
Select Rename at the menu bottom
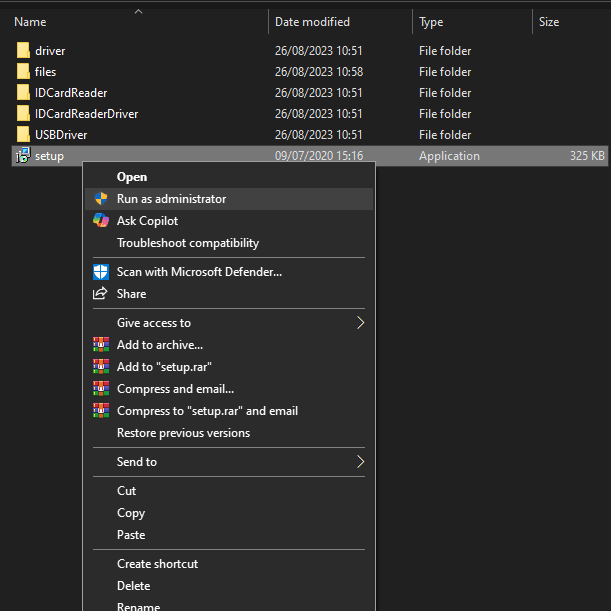tap(229, 605)
